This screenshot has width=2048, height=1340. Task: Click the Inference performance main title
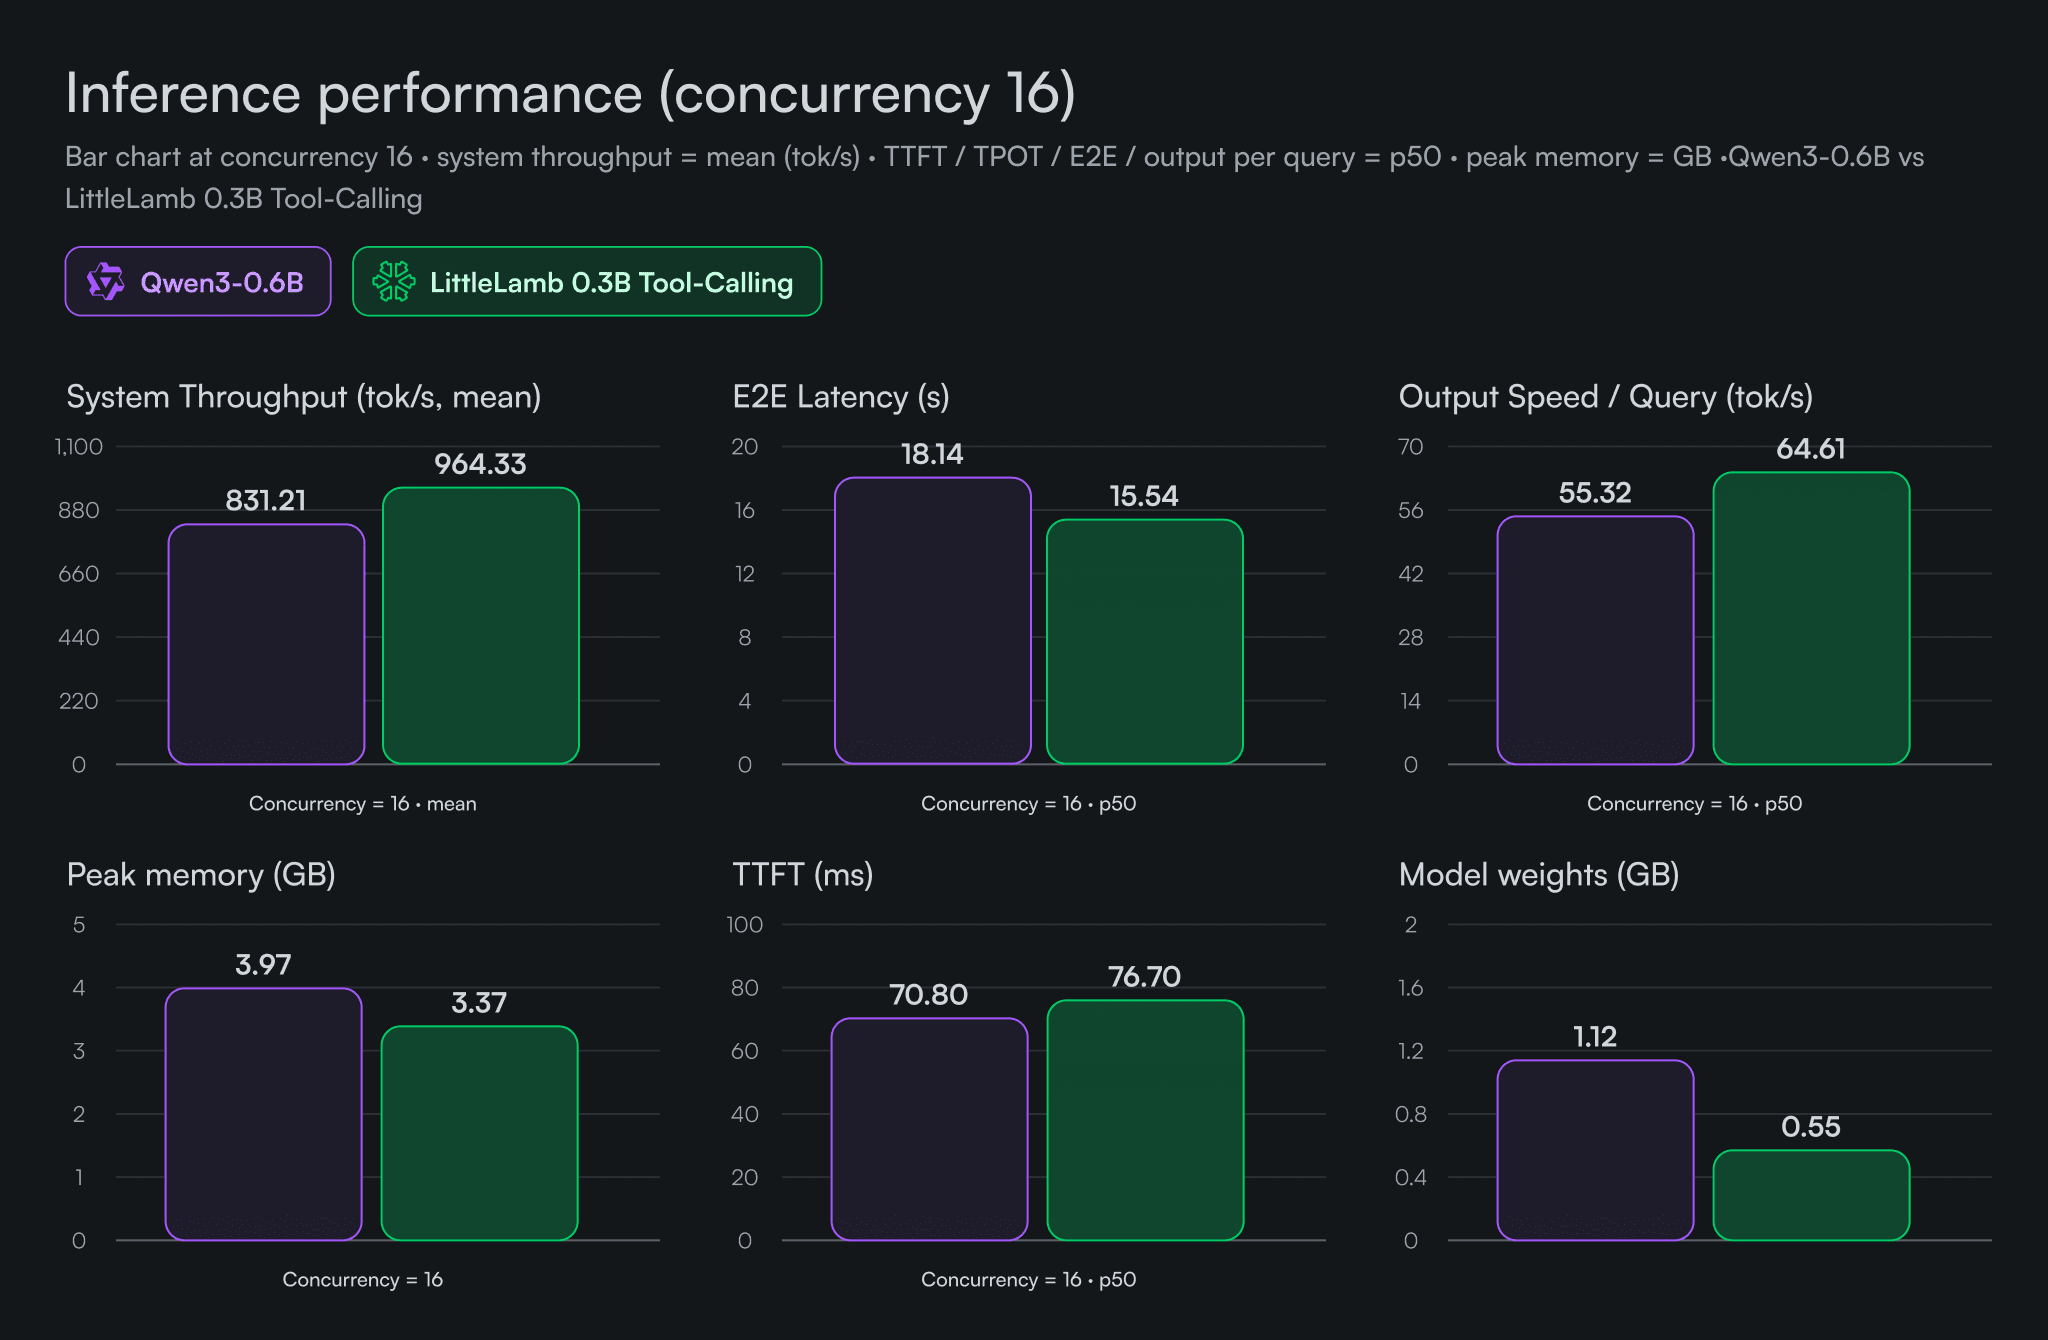coord(570,94)
